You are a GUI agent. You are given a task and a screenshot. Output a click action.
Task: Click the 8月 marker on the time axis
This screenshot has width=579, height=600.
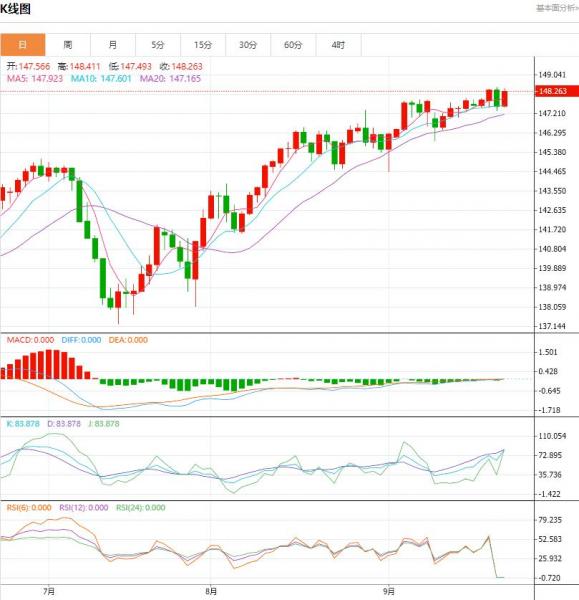(211, 591)
